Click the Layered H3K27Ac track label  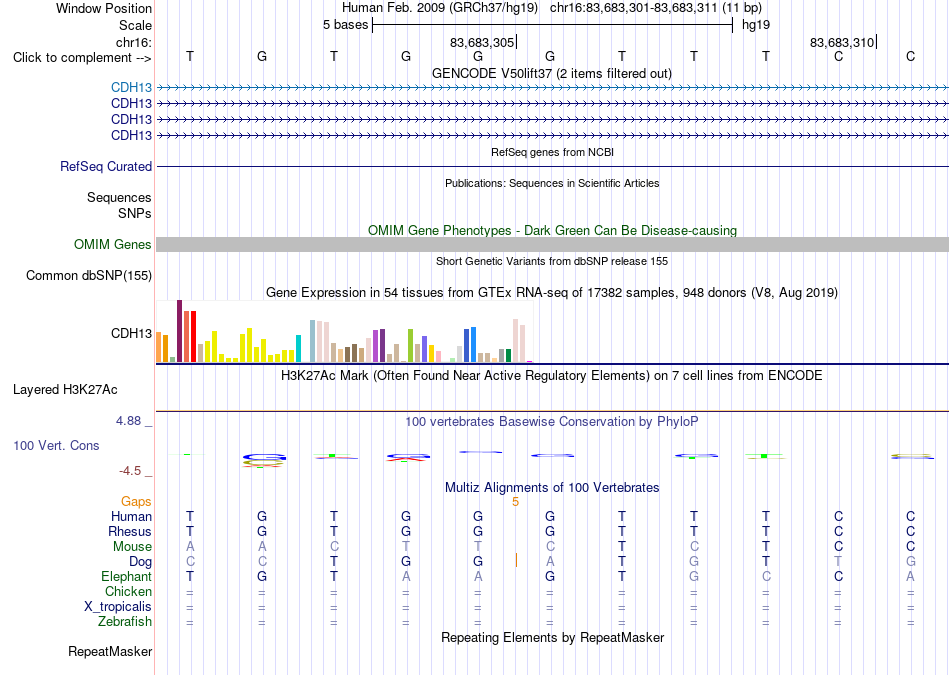pos(65,390)
